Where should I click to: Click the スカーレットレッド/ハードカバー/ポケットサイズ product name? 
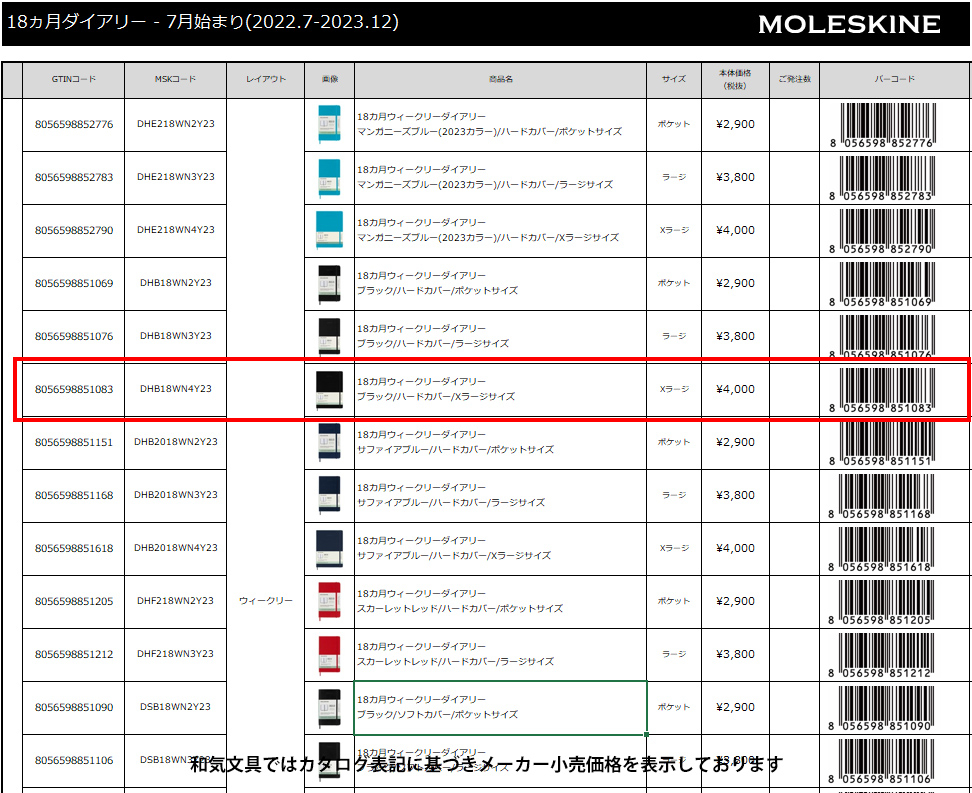460,609
